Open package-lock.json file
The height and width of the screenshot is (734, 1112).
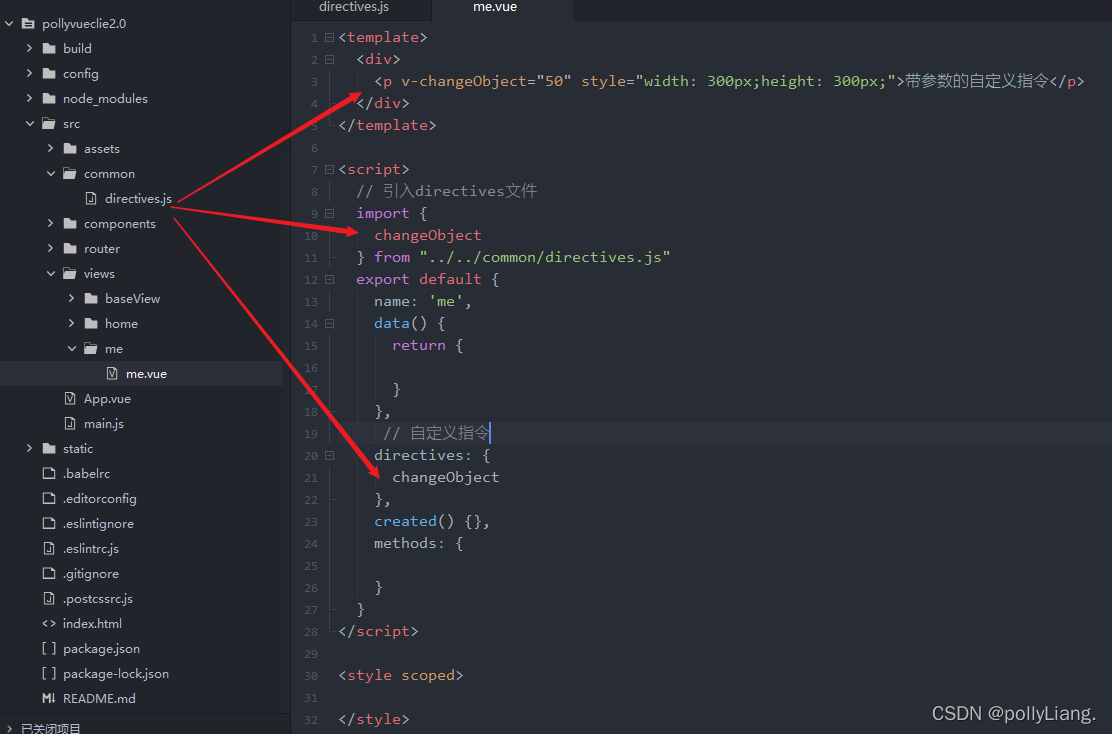[116, 674]
